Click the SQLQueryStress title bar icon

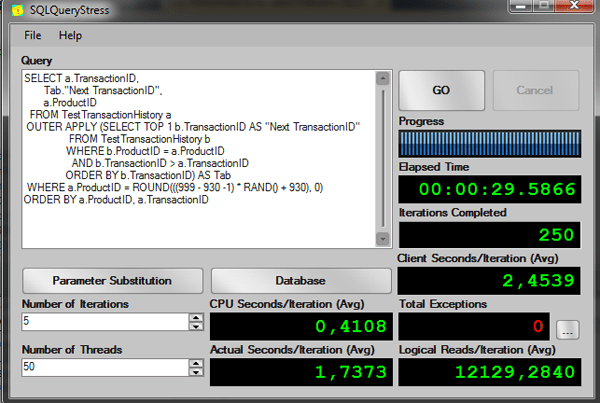pos(17,10)
